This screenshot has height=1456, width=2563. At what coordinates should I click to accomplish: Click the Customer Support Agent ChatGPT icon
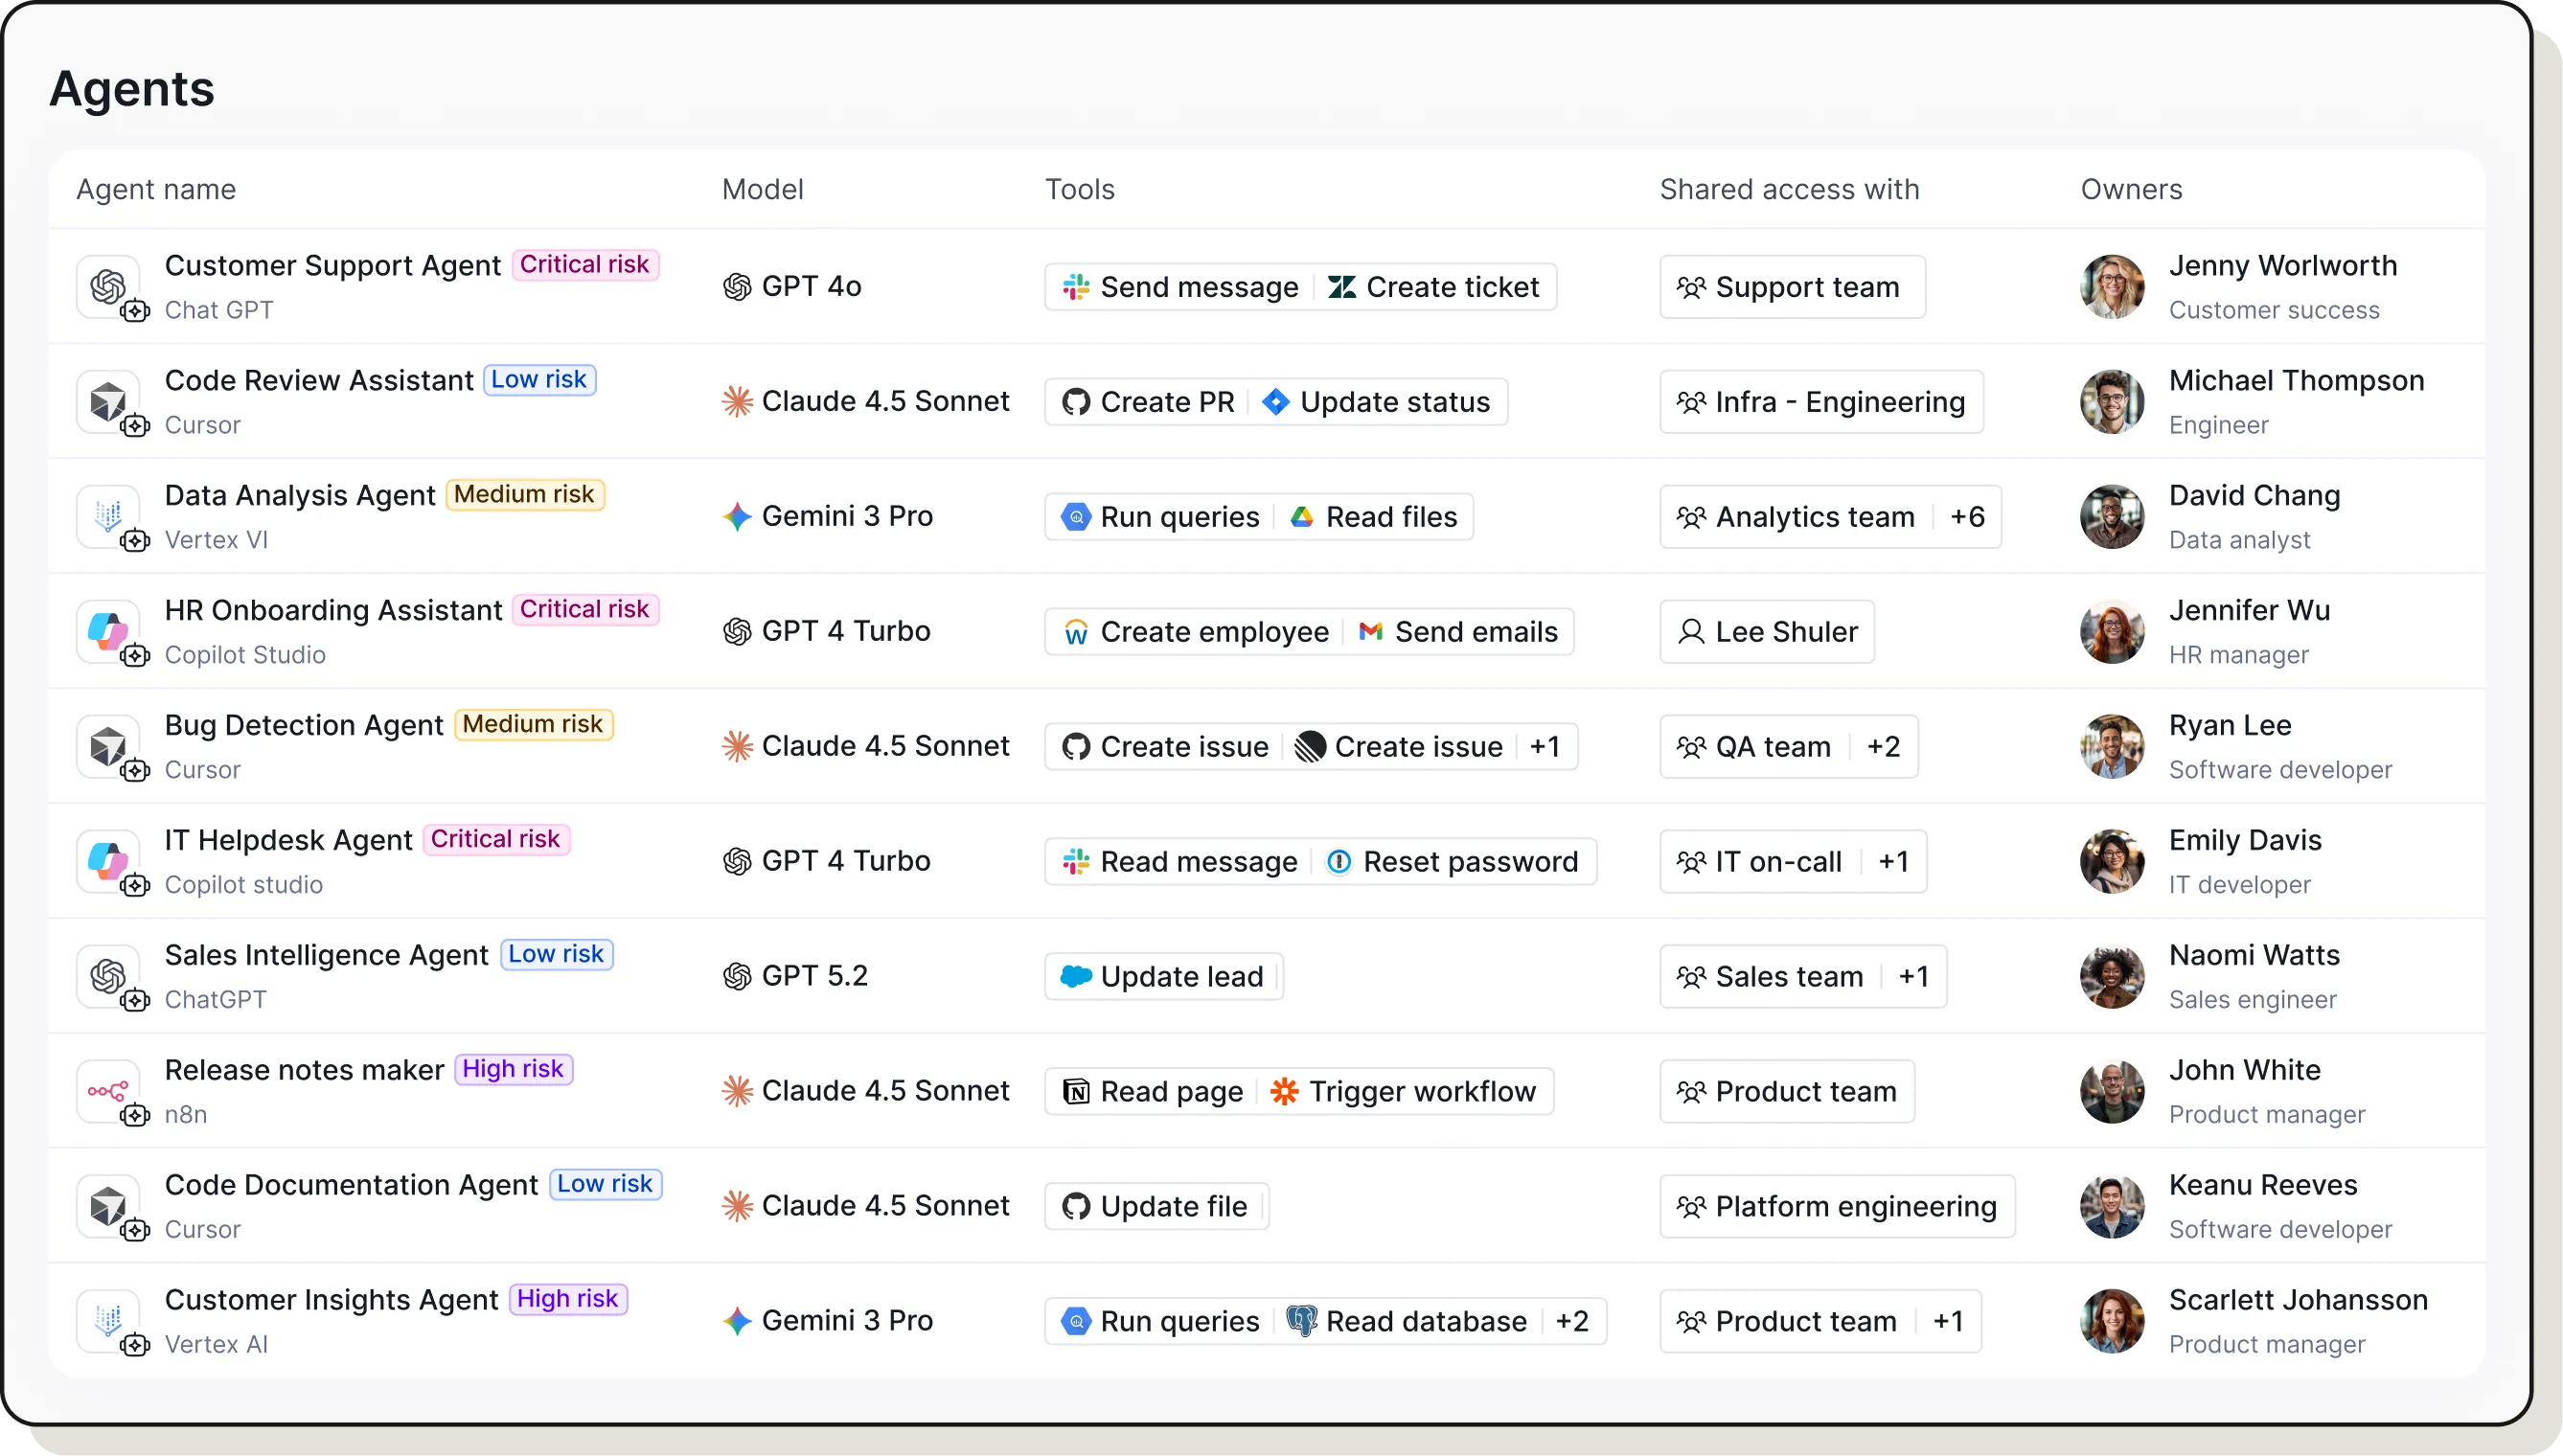tap(108, 286)
